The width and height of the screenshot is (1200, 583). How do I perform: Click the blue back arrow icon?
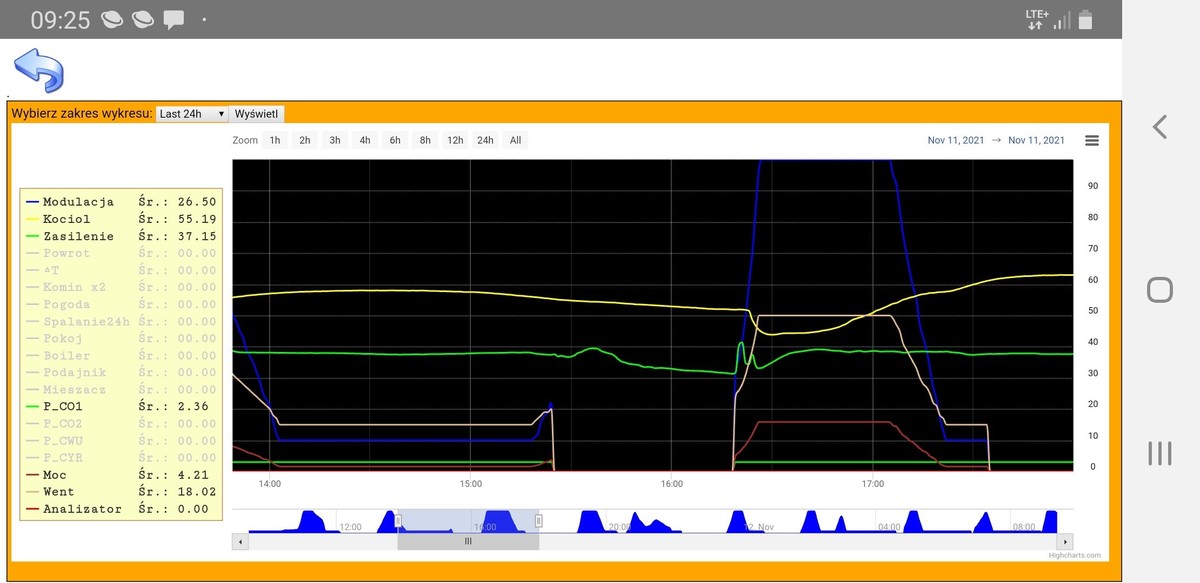tap(38, 69)
